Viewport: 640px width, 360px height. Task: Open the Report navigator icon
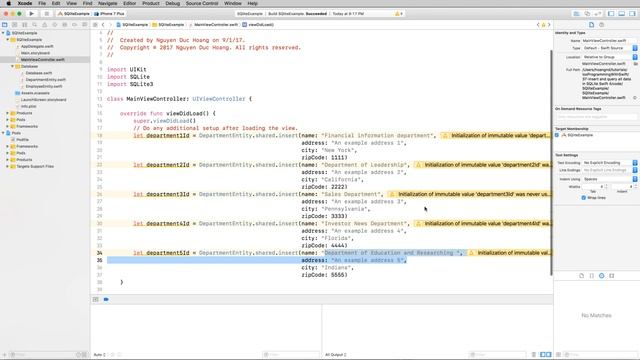pyautogui.click(x=84, y=24)
